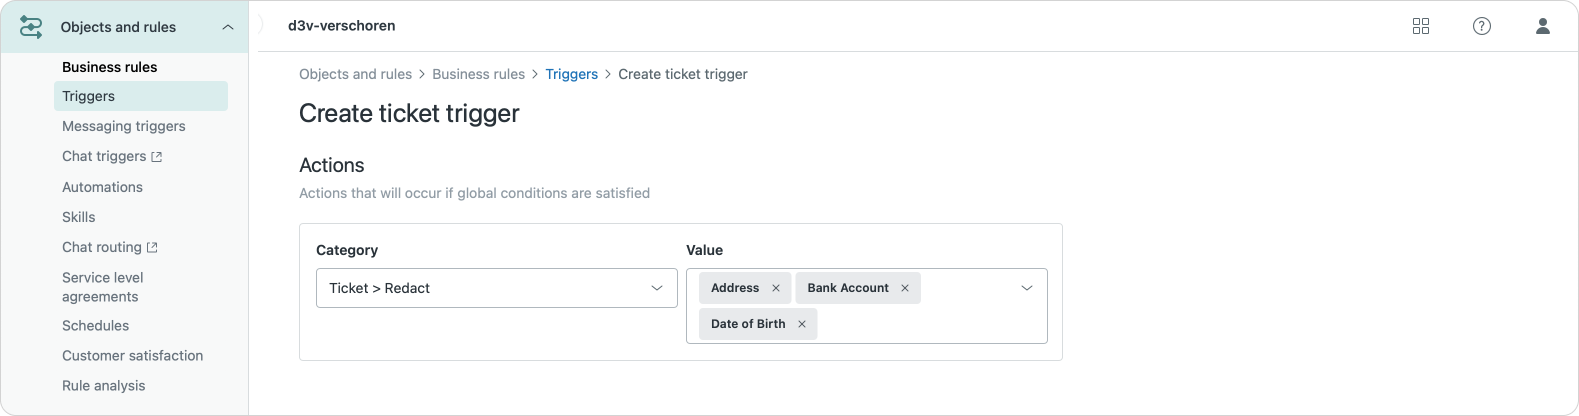Remove the Bank Account tag
The image size is (1579, 416).
(904, 288)
